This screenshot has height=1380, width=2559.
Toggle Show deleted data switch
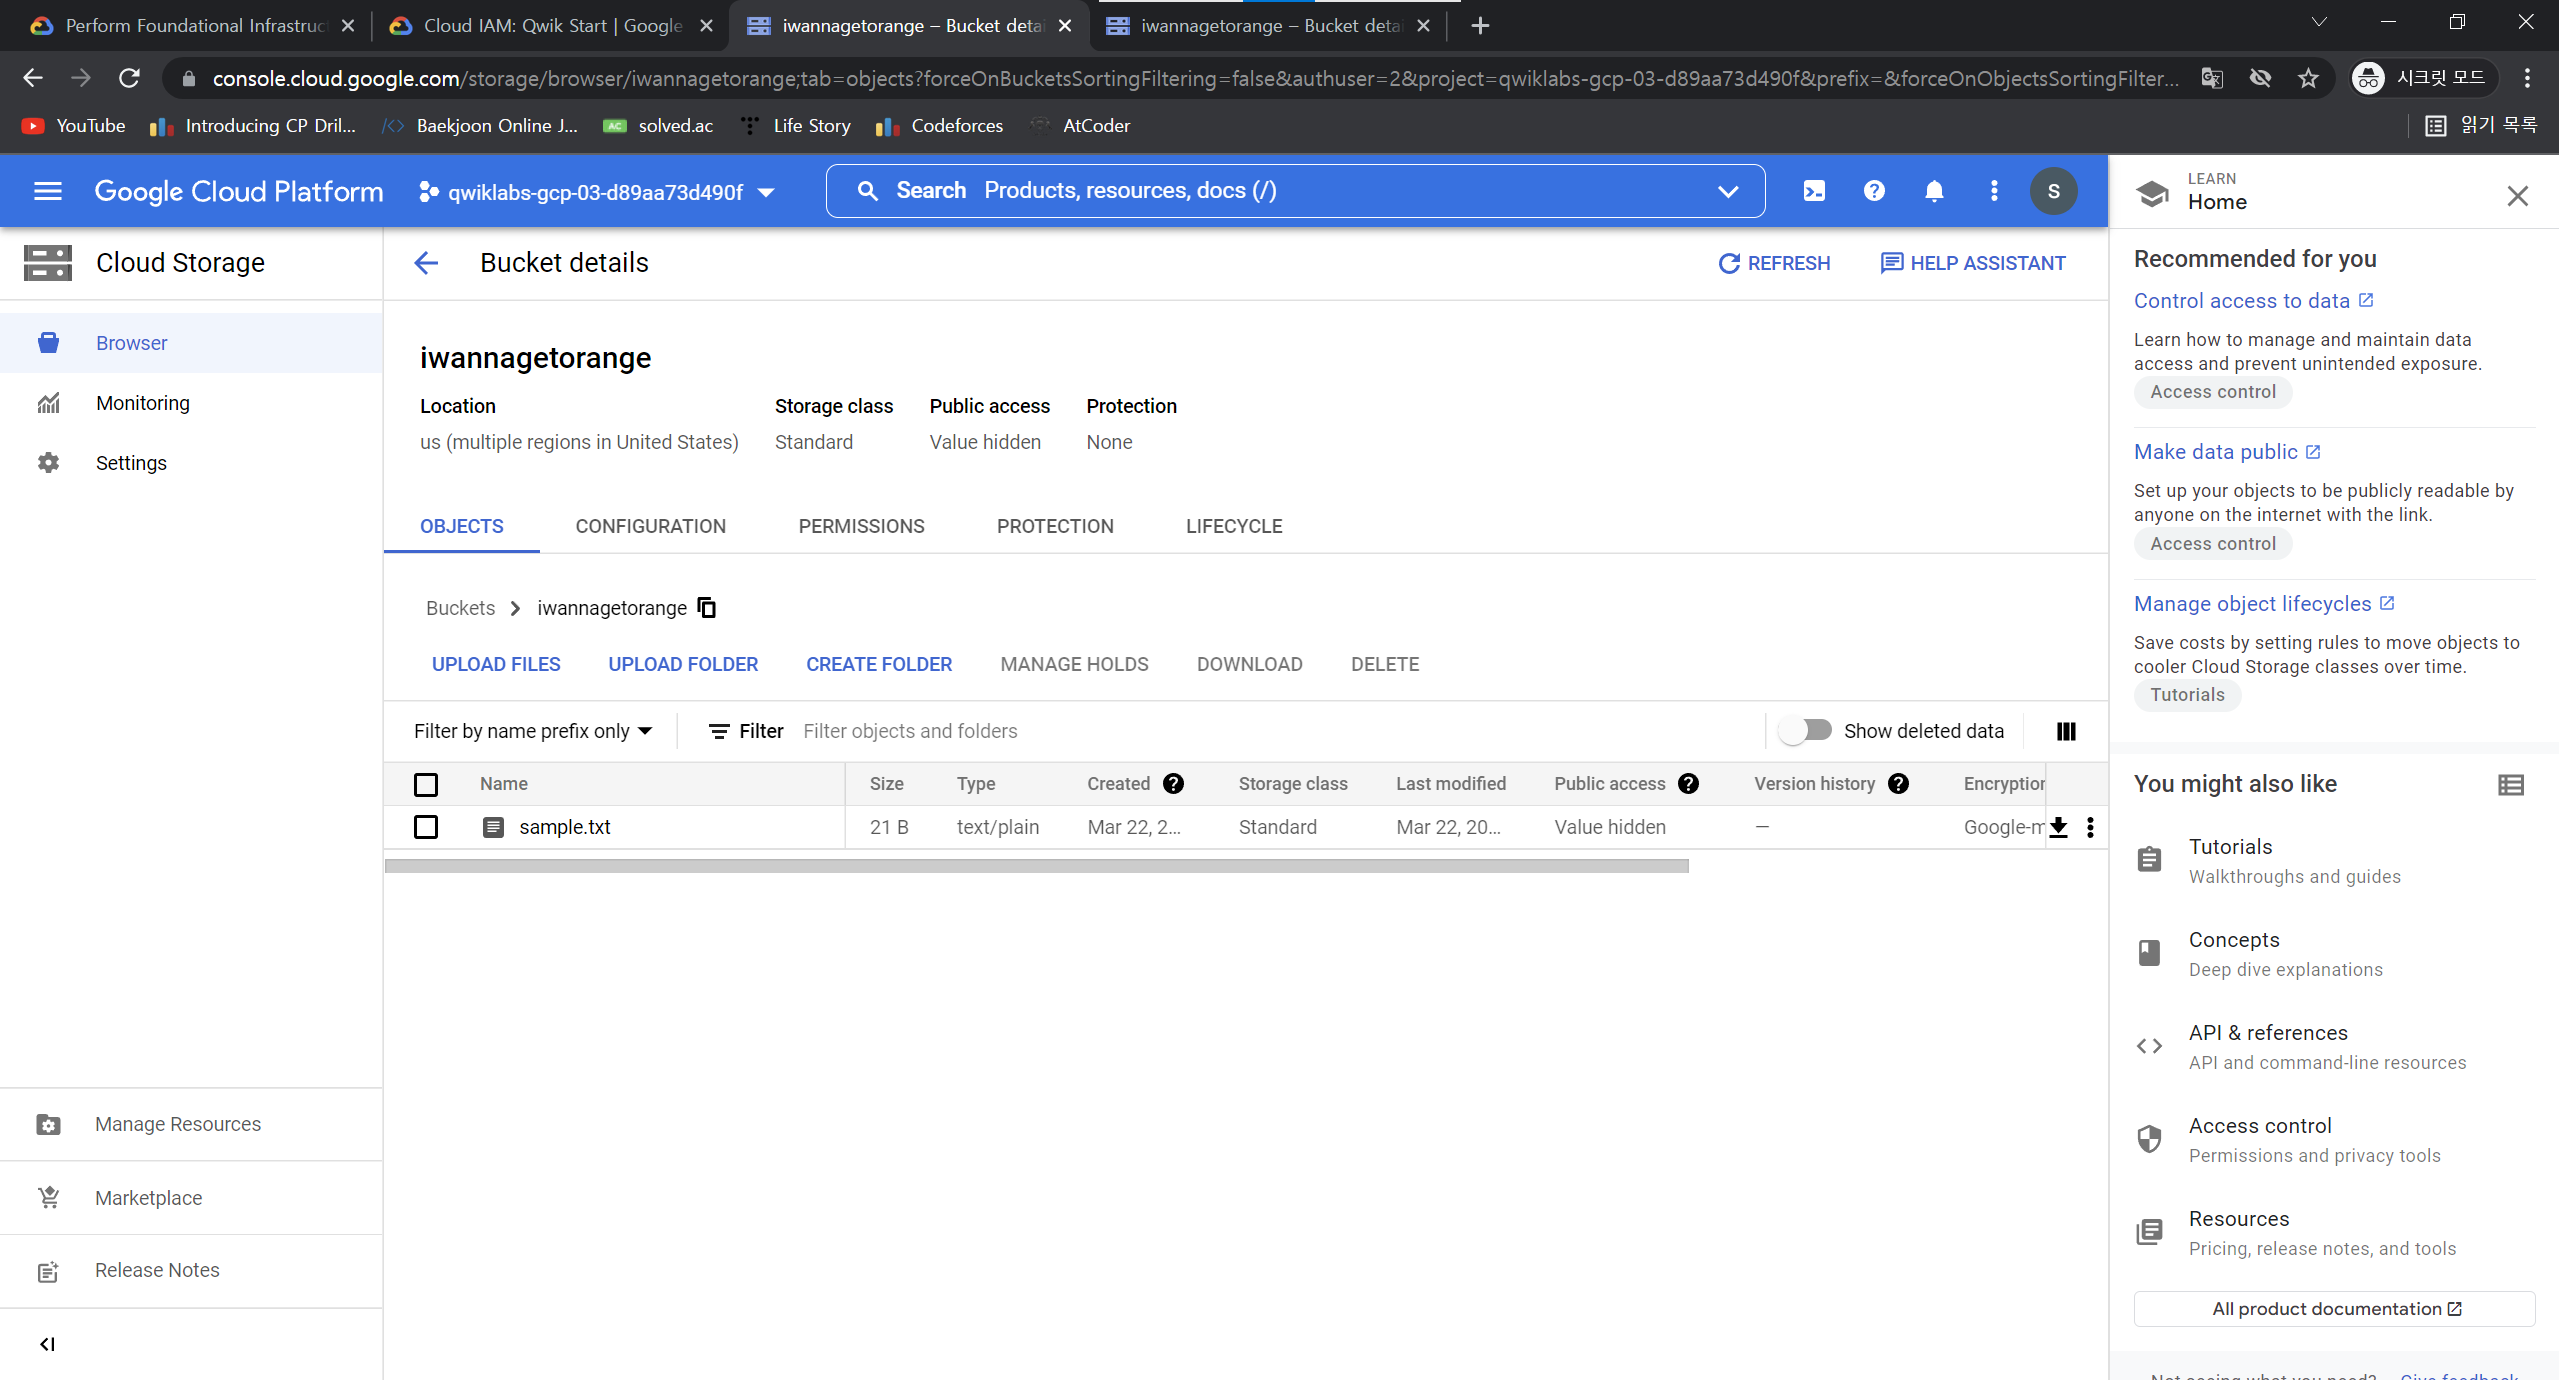click(1806, 731)
